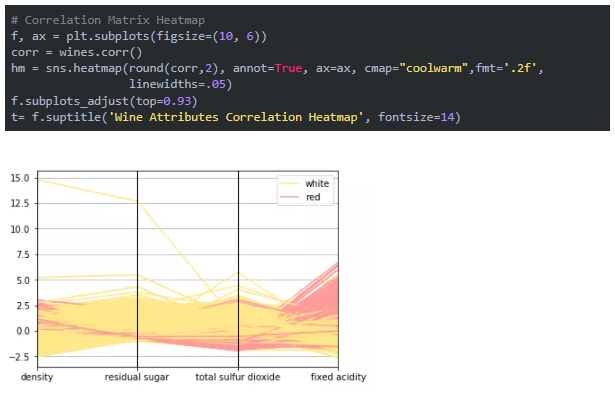Click the 'white' legend label
Screen dimensions: 615x396
coord(317,183)
